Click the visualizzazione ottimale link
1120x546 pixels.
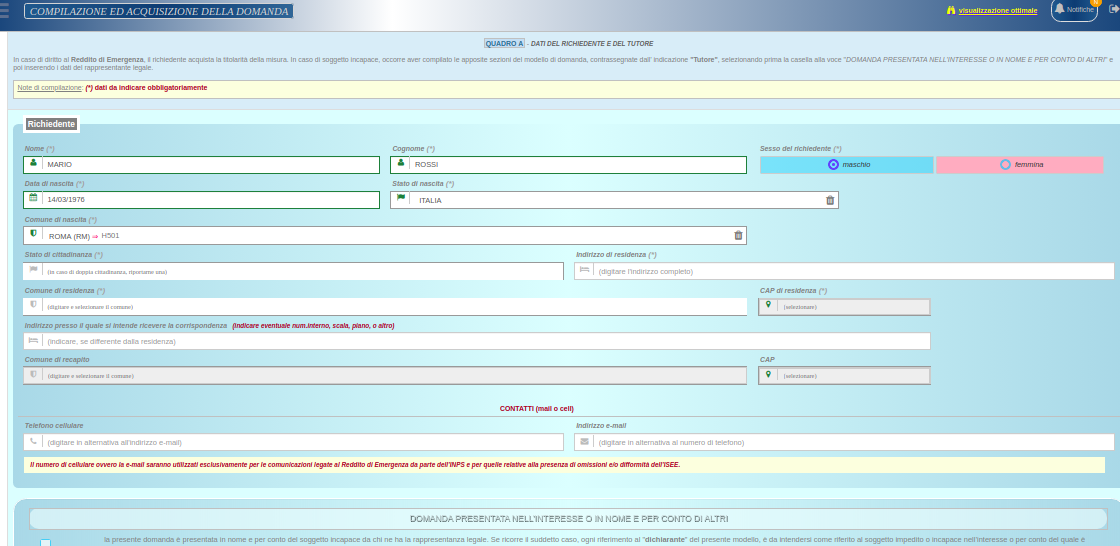point(997,10)
